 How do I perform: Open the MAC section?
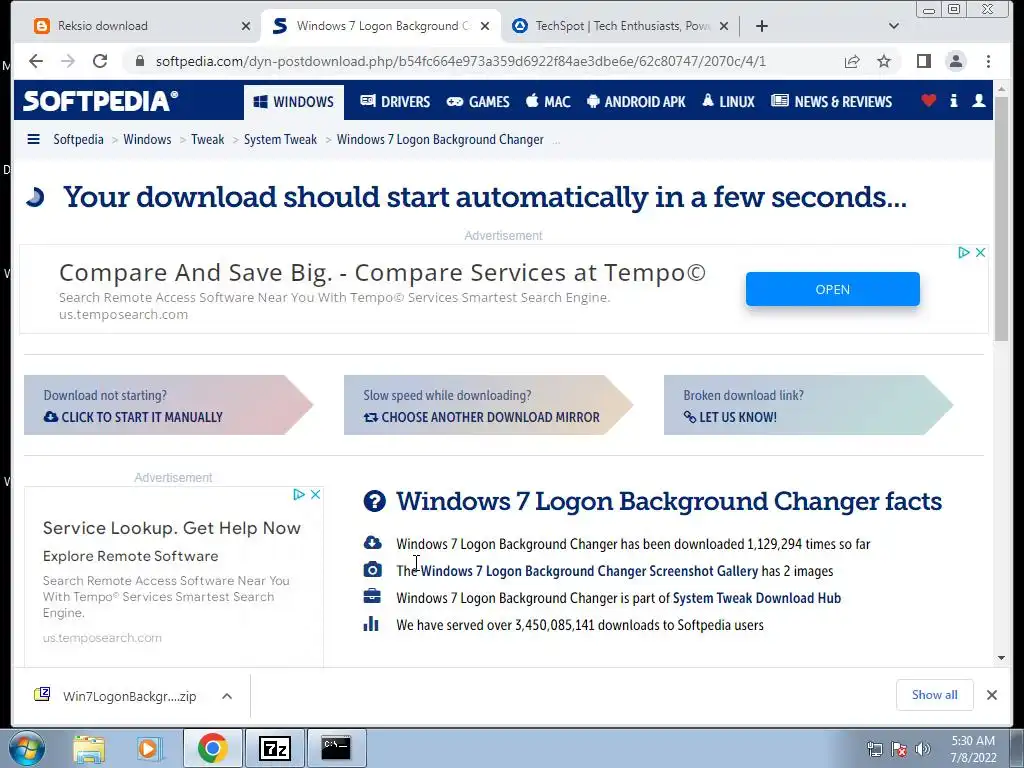coord(549,101)
